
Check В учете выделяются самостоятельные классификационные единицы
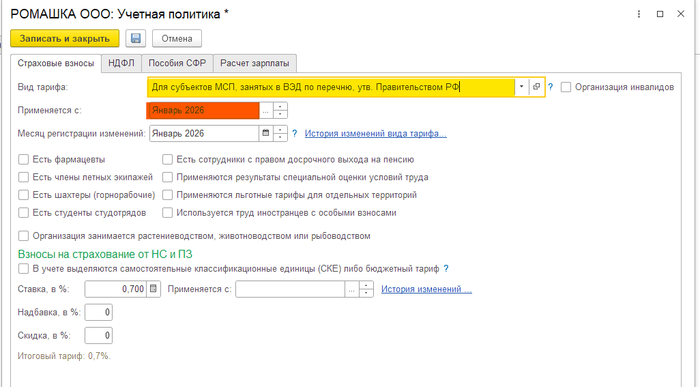click(23, 269)
